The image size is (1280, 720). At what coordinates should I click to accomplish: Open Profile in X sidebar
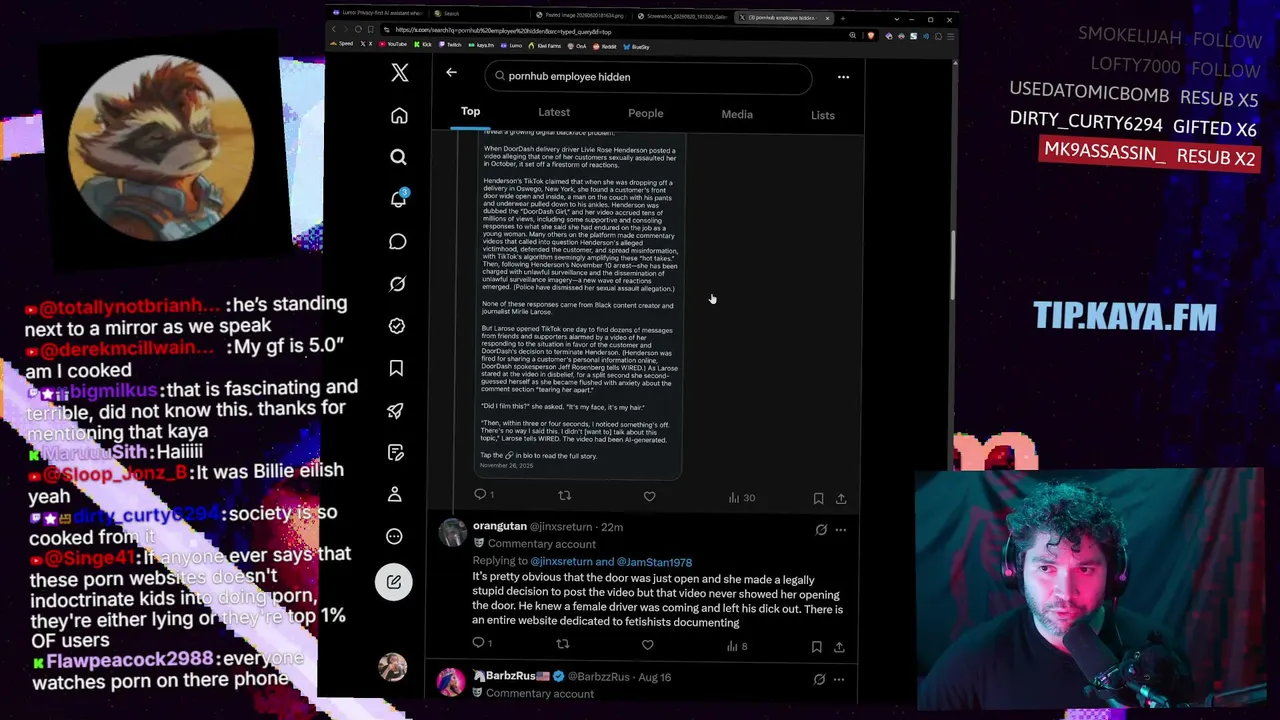tap(395, 494)
